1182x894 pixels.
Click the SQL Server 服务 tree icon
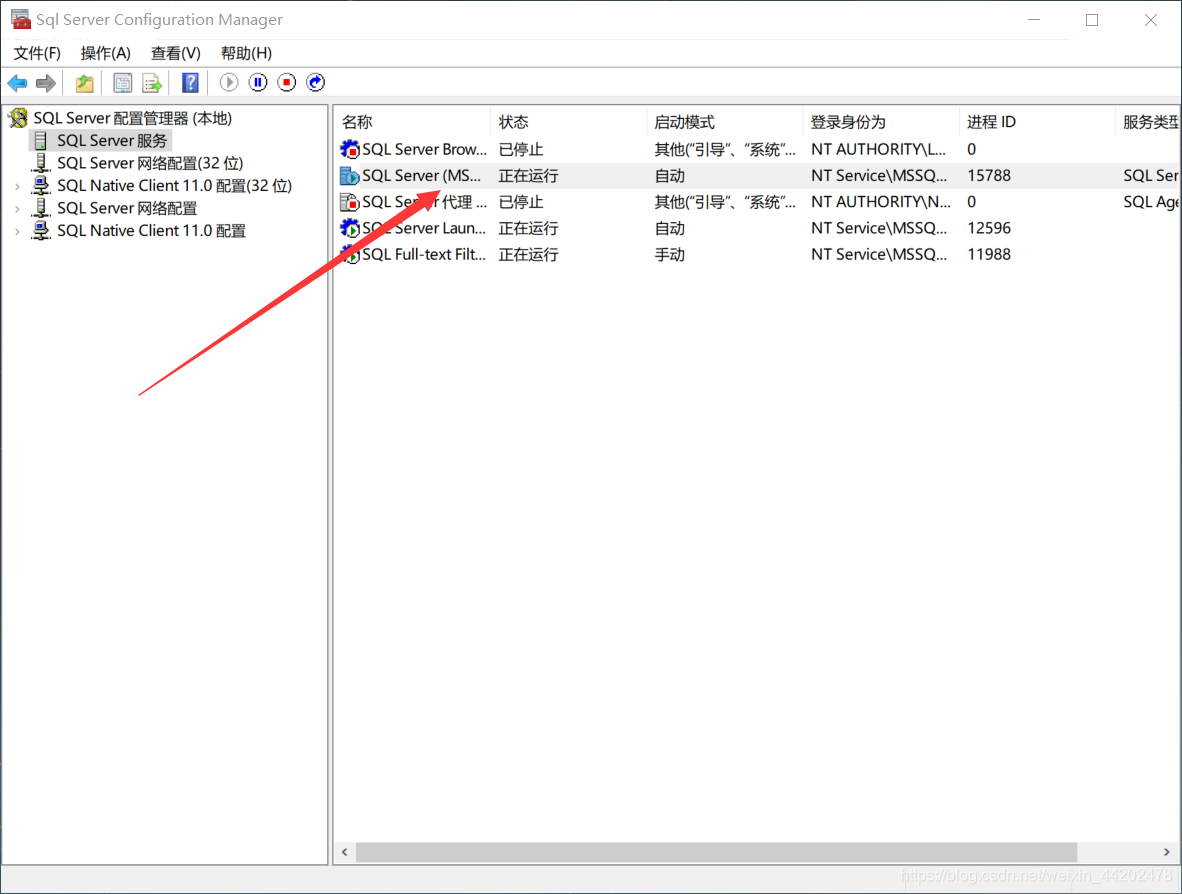tap(41, 140)
